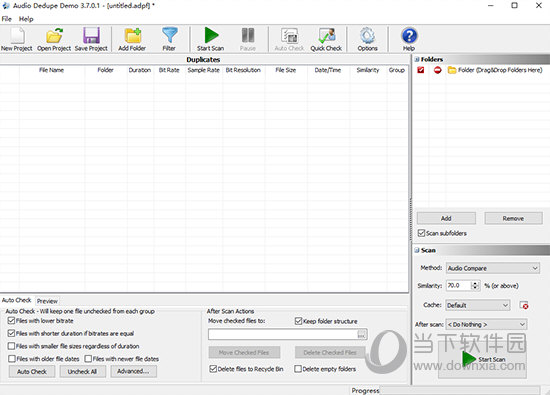
Task: Save Project with floppy icon
Action: tap(91, 39)
